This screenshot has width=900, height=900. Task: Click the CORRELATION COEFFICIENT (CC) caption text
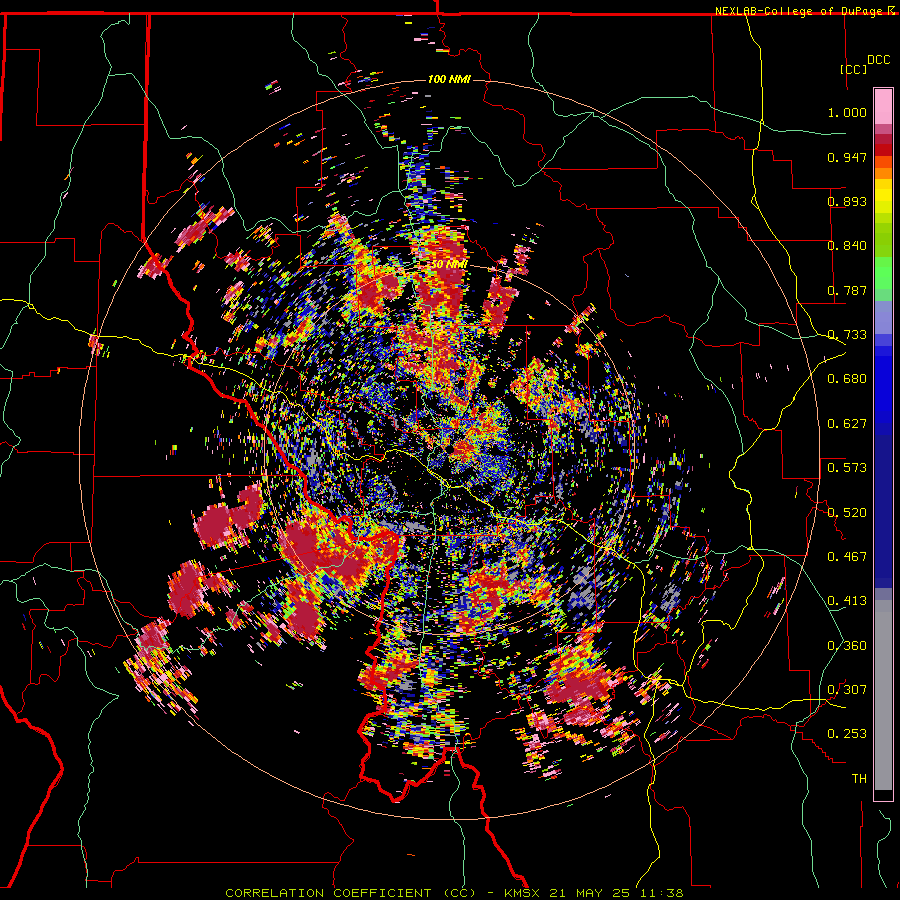tap(350, 893)
